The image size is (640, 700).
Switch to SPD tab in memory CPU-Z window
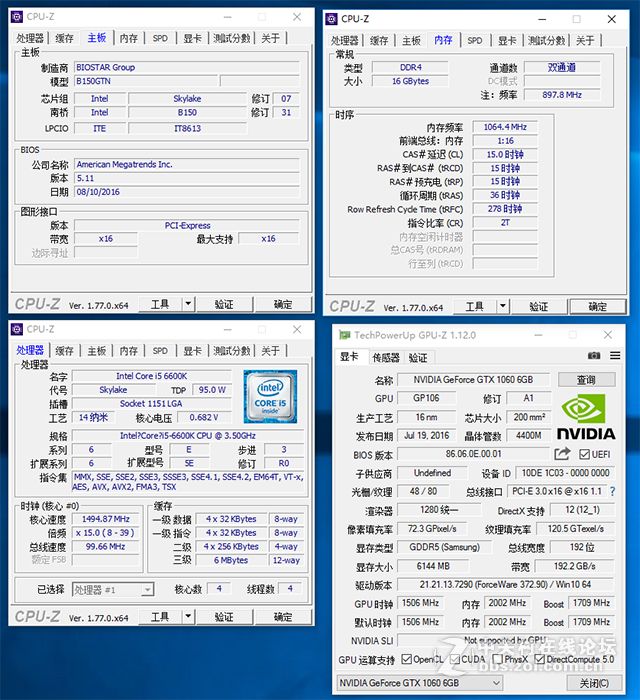tap(474, 41)
